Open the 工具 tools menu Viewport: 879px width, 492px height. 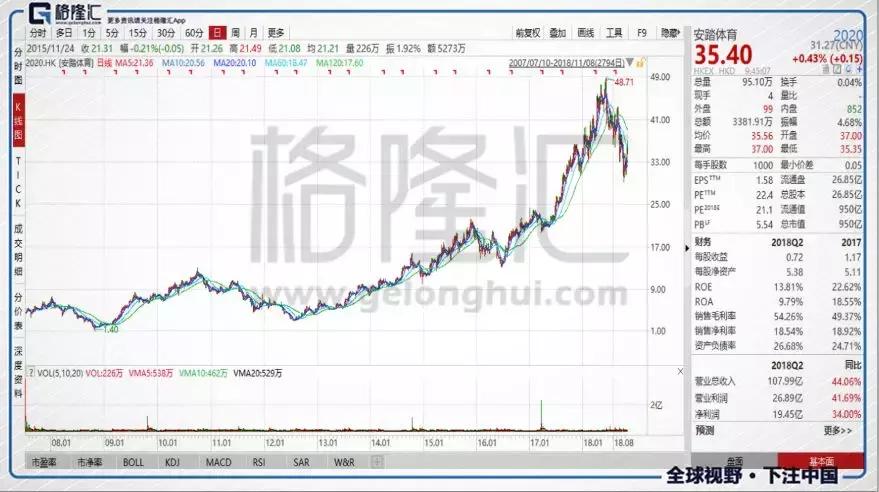[x=614, y=33]
